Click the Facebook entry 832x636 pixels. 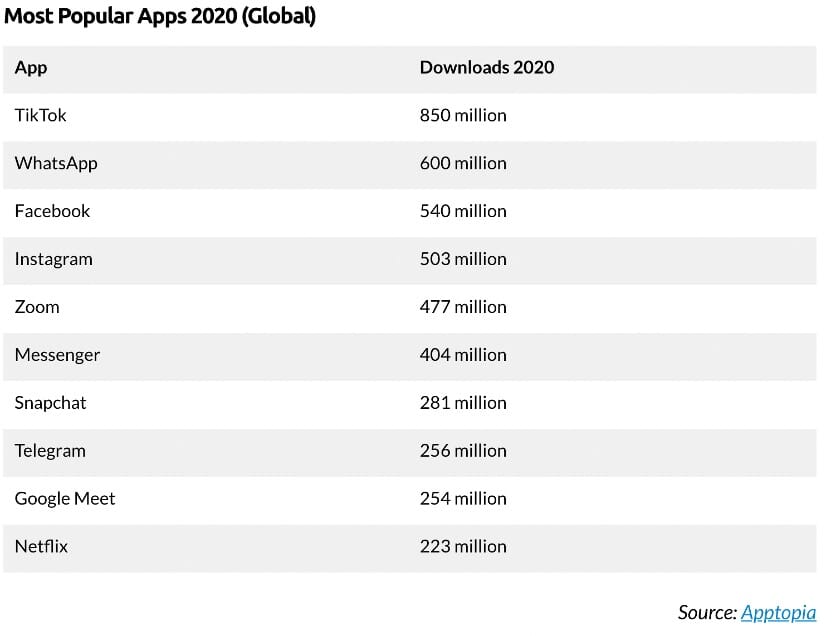(x=52, y=211)
